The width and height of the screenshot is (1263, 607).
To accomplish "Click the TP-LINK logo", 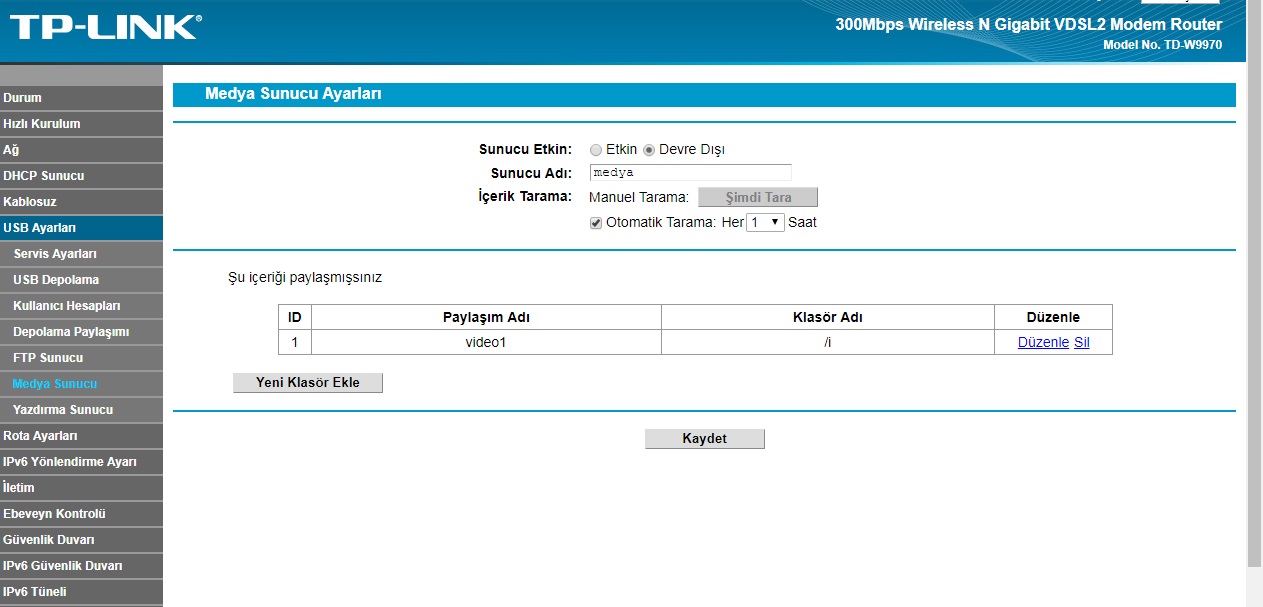I will [x=104, y=27].
